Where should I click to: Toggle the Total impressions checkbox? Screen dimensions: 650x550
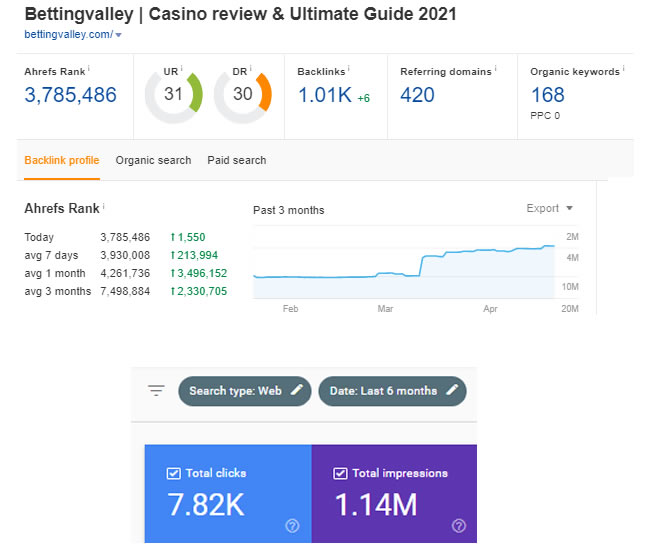coord(339,473)
